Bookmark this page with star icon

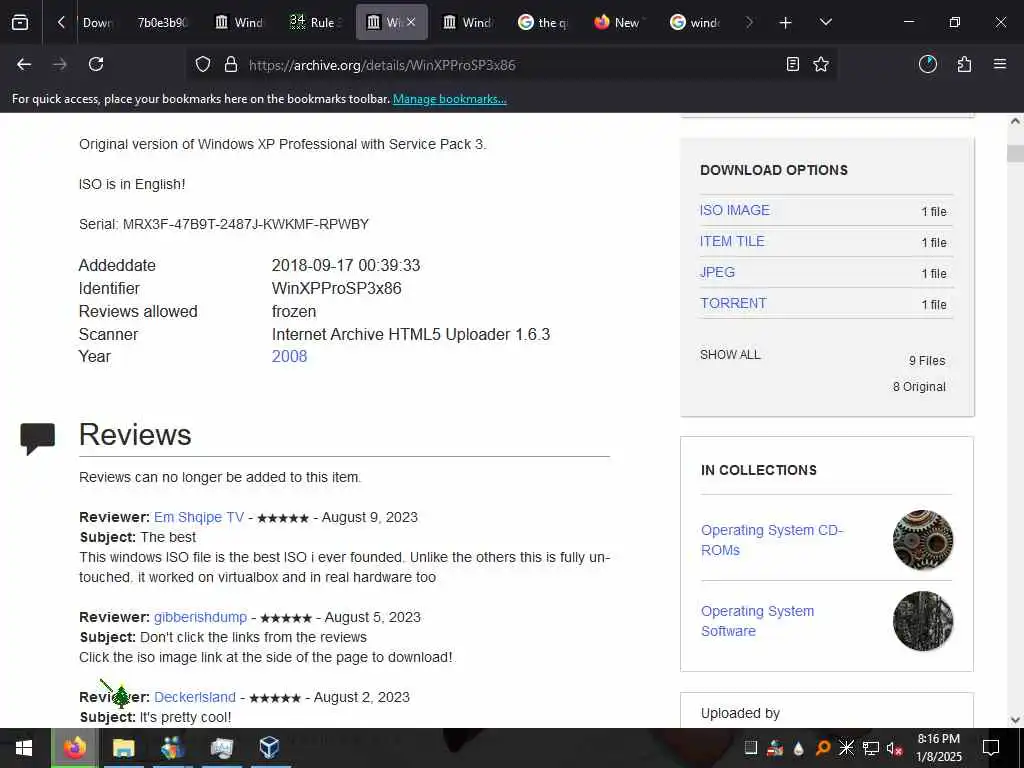(821, 64)
